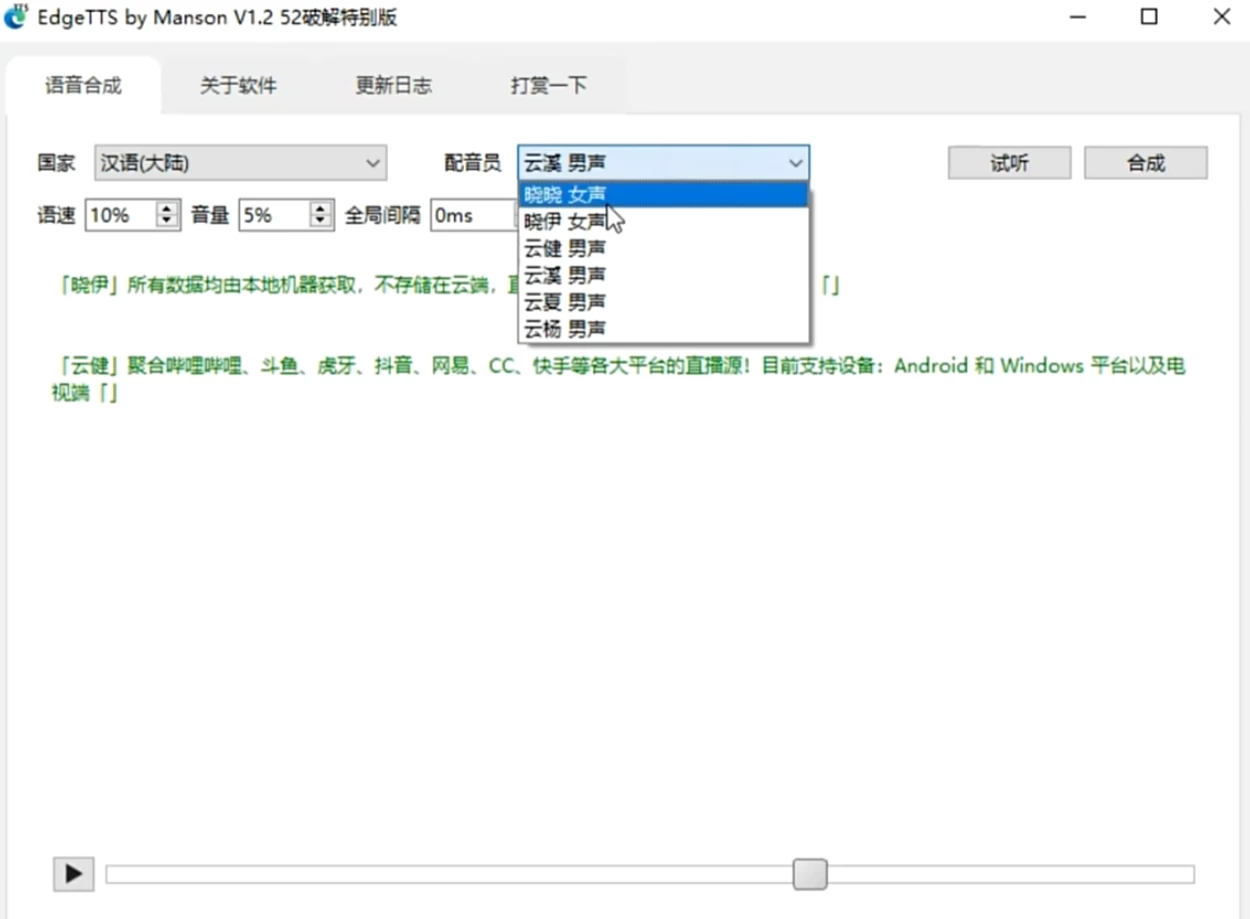Minimize the EdgeTTS window

(x=1078, y=17)
